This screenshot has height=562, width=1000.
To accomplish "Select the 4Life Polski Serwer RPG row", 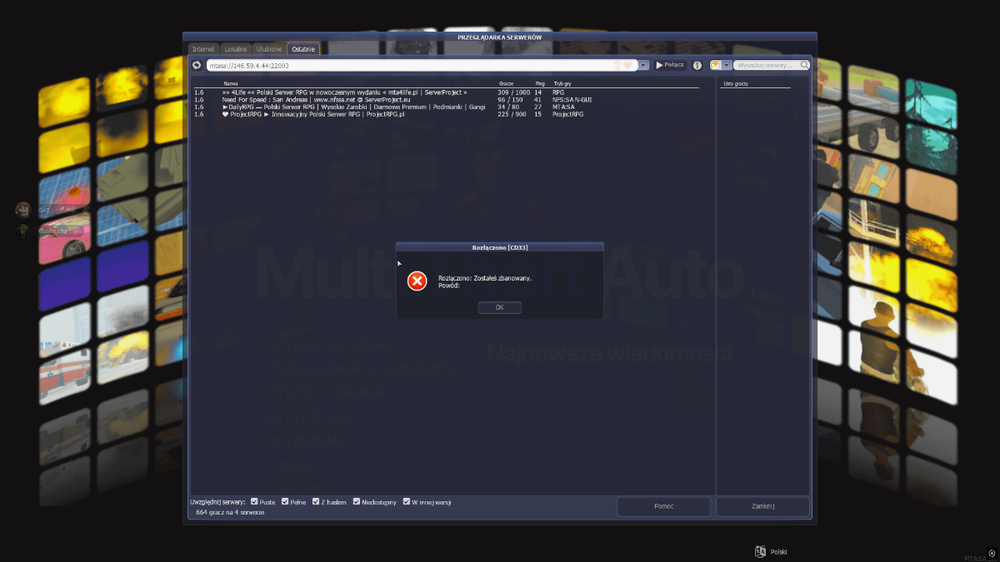I will 446,92.
